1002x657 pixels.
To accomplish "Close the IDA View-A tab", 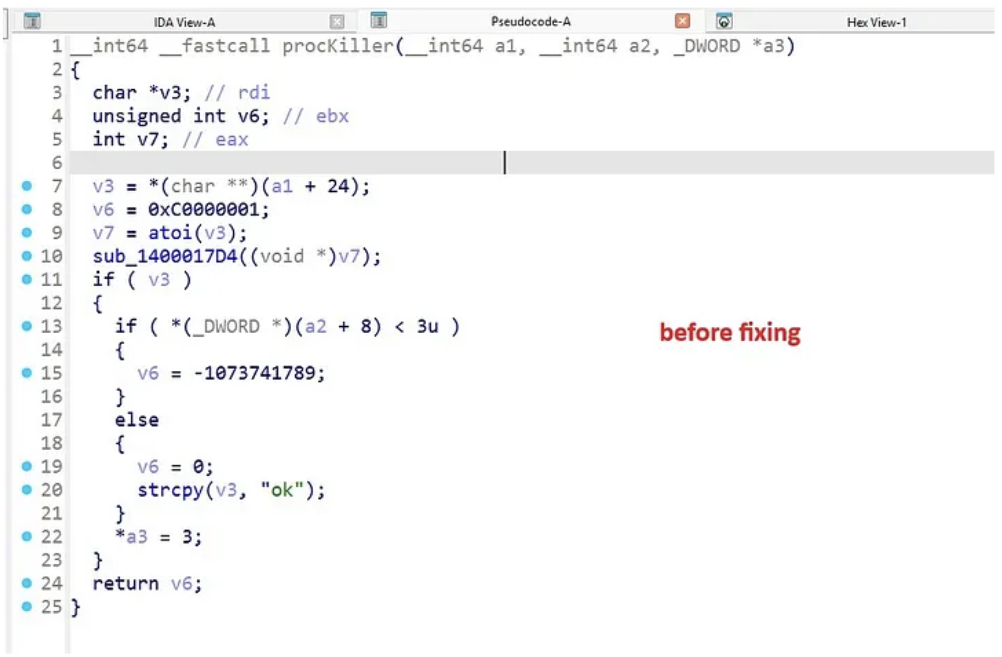I will 337,21.
